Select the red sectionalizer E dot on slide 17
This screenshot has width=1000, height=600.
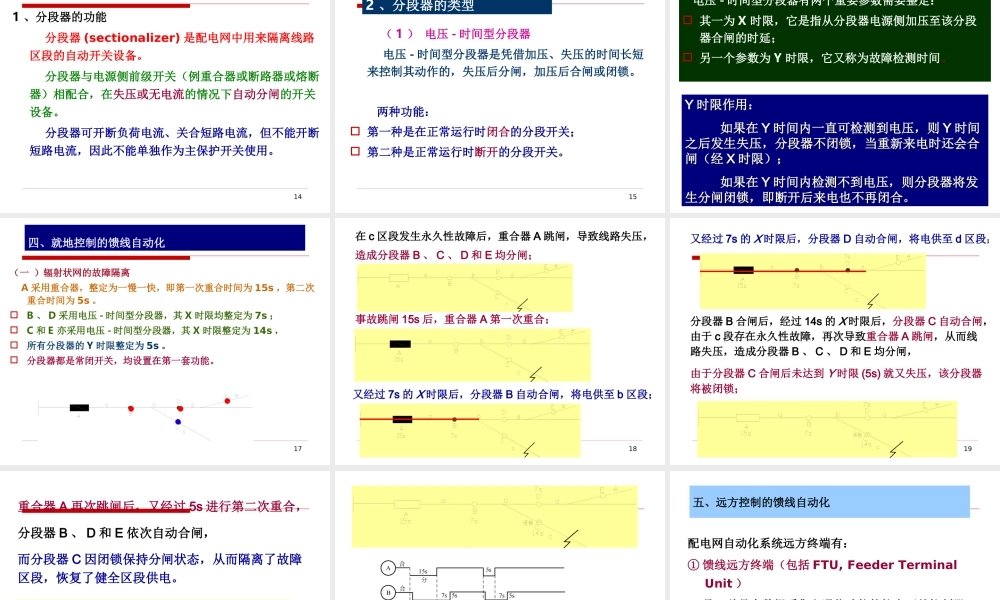(x=227, y=399)
